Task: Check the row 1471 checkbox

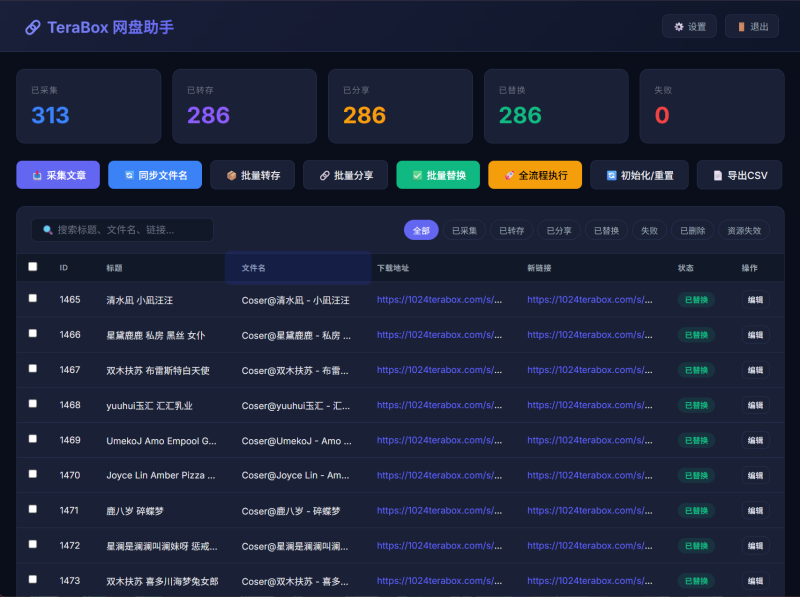Action: 33,509
